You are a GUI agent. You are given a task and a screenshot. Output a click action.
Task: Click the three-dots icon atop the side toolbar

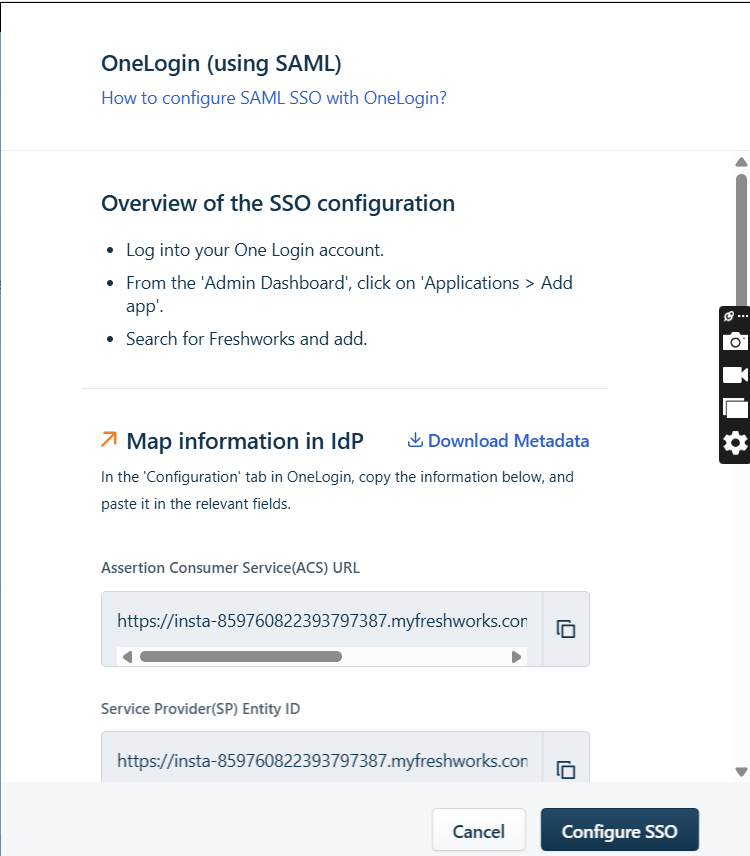743,316
